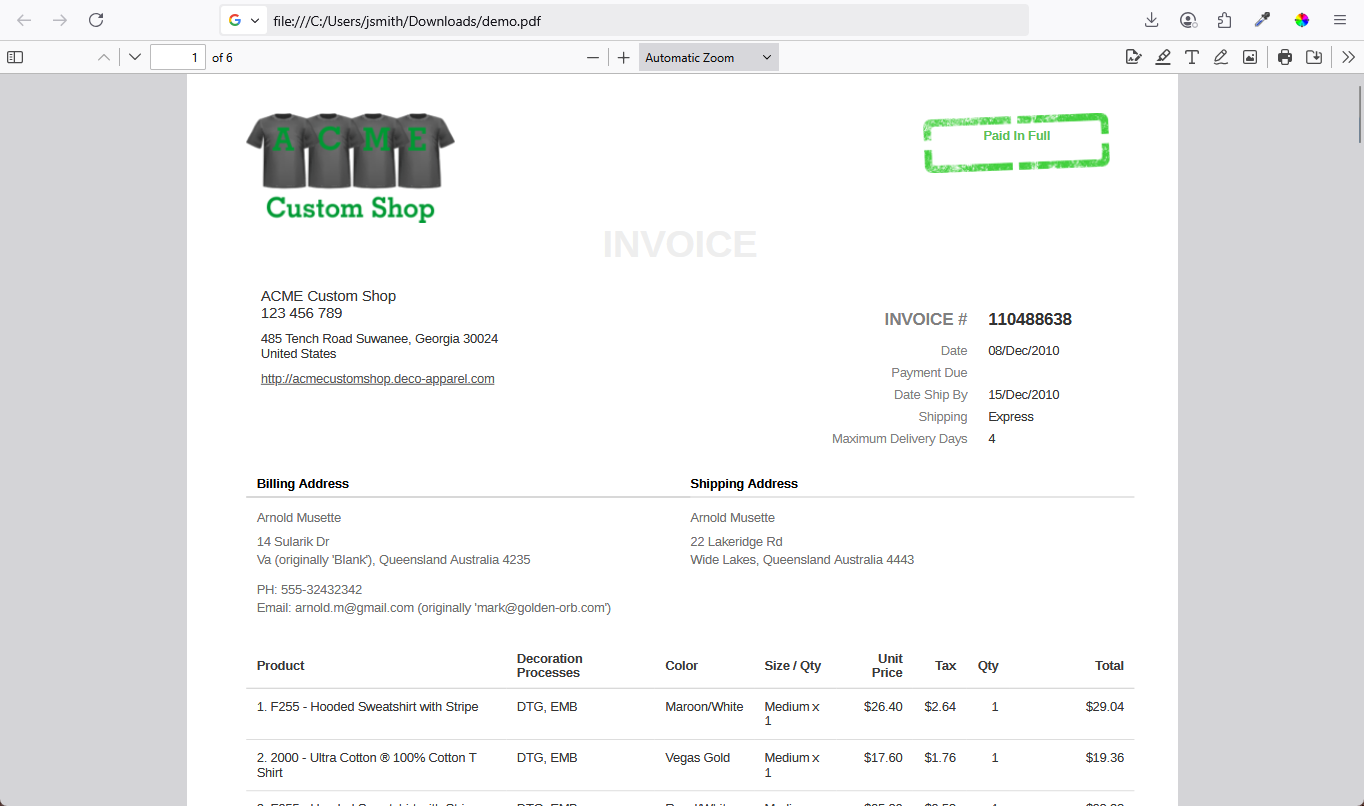The height and width of the screenshot is (806, 1364).
Task: Select the add Image tool
Action: [x=1250, y=58]
